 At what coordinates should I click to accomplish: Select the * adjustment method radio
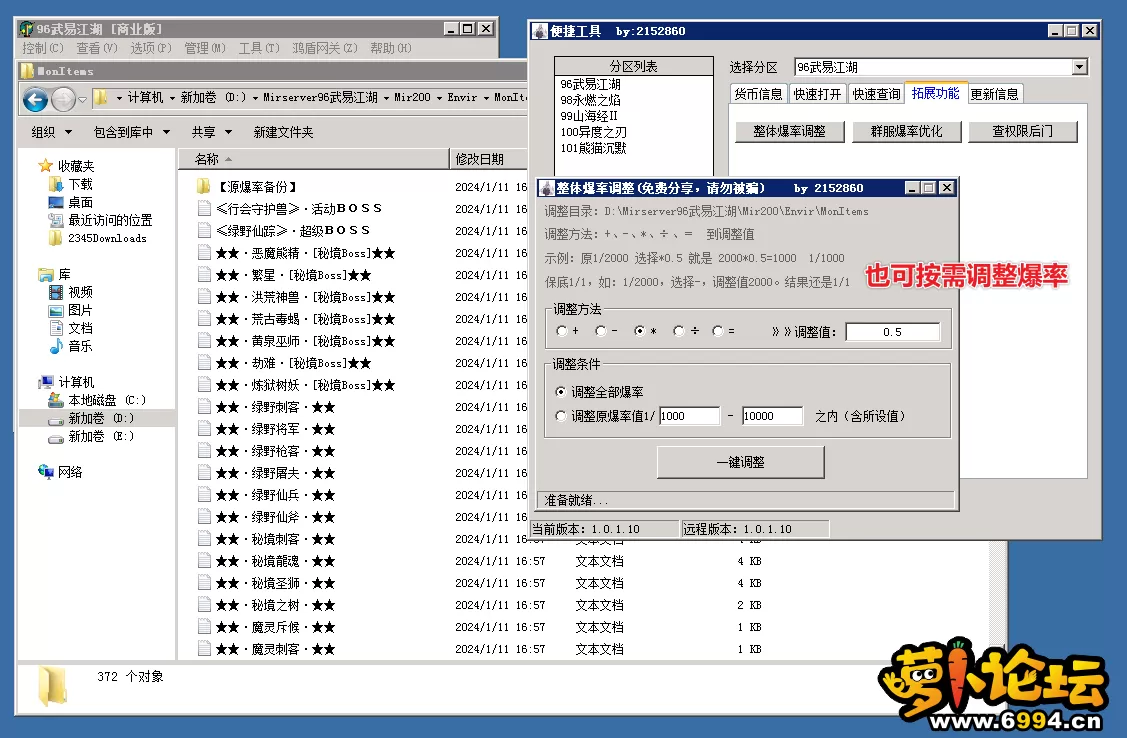[x=639, y=331]
